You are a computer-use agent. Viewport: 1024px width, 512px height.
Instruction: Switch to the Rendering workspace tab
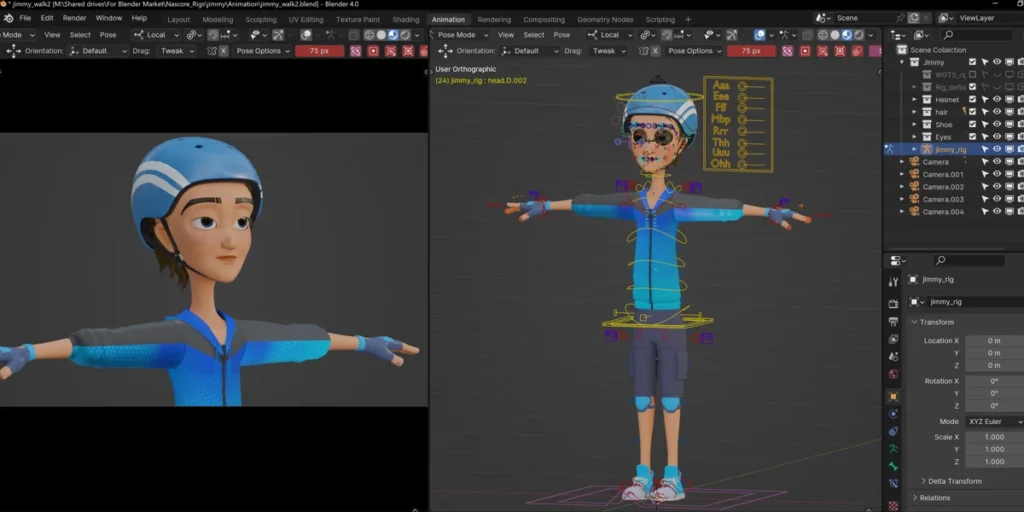494,19
